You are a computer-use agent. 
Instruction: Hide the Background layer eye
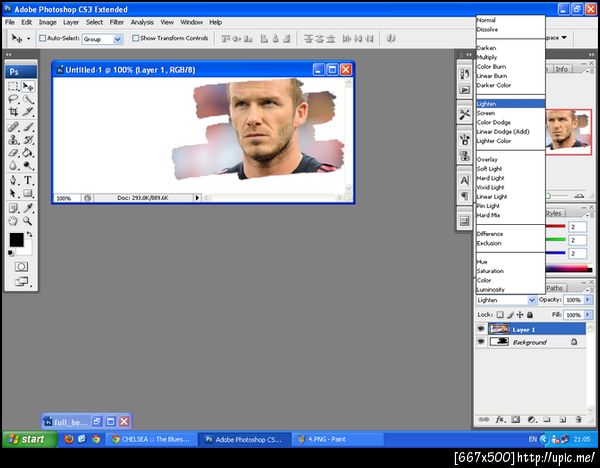coord(481,342)
